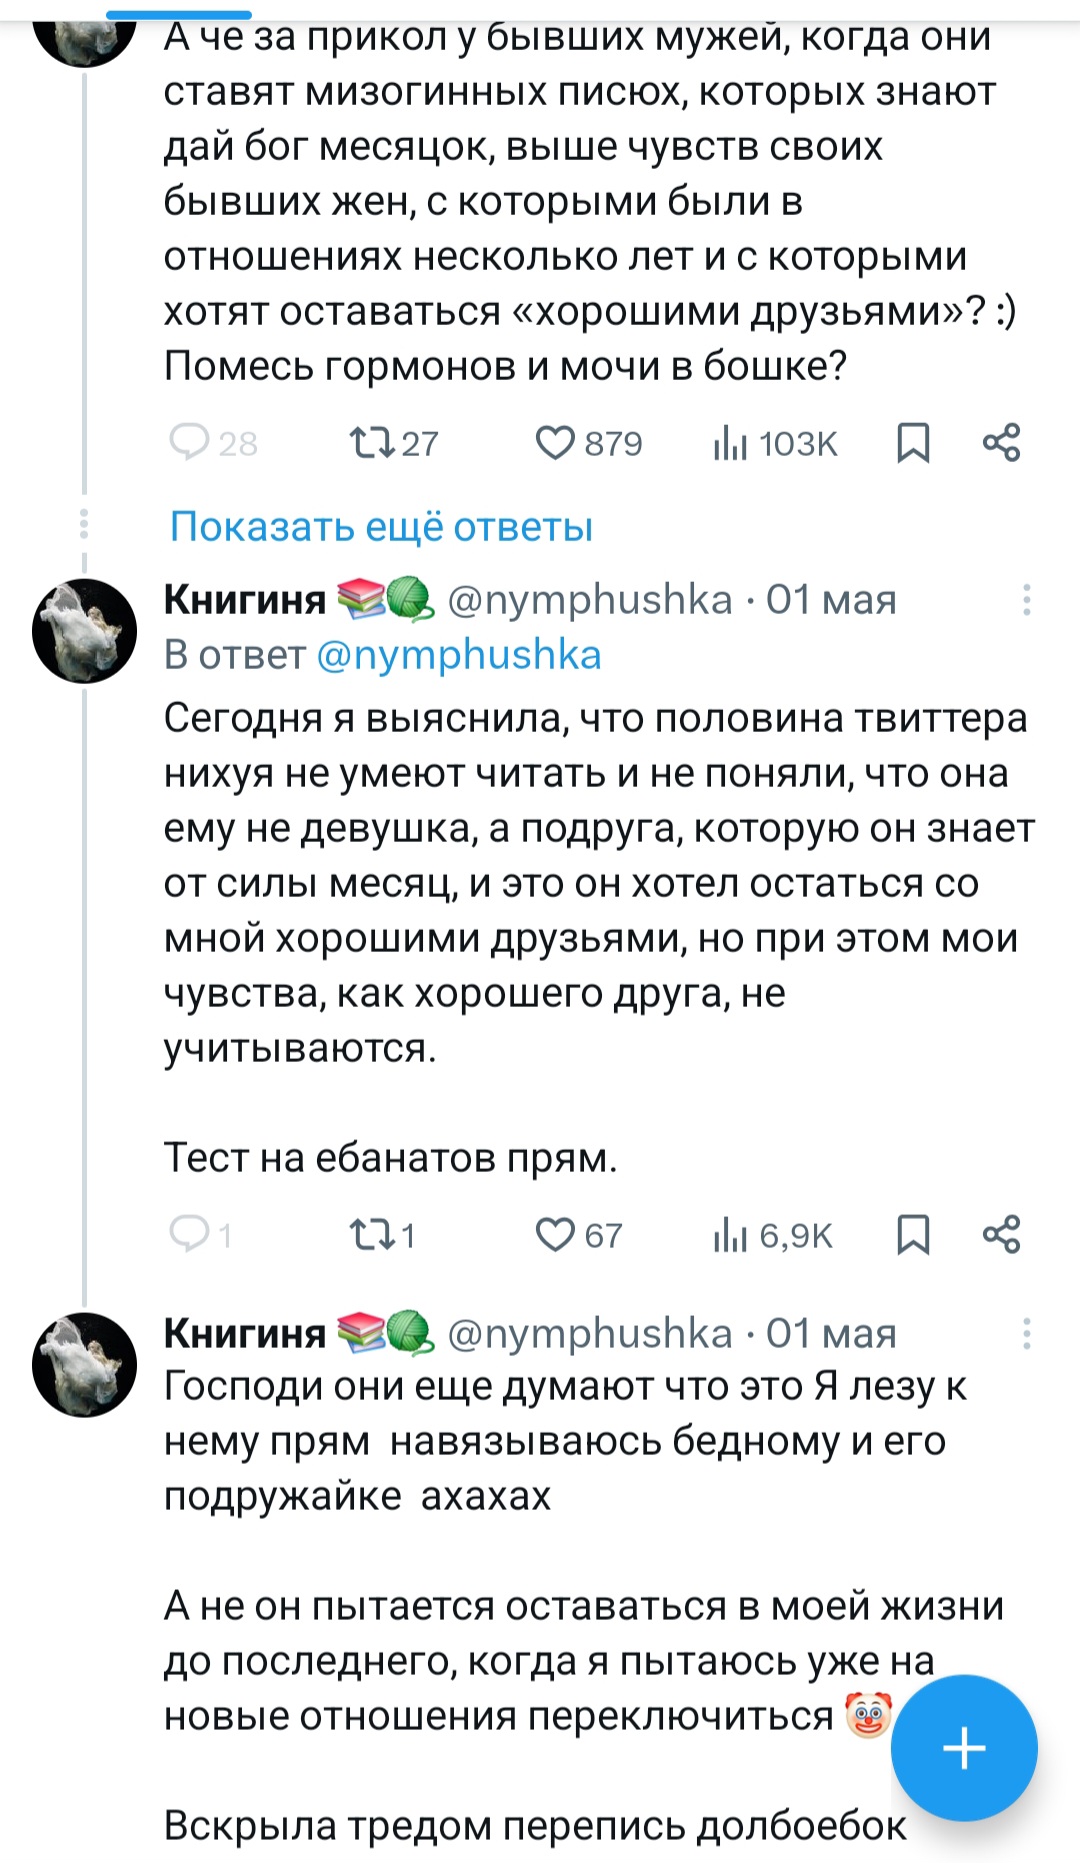1080x1863 pixels.
Task: Like the tweet with 67 likes
Action: [556, 1235]
